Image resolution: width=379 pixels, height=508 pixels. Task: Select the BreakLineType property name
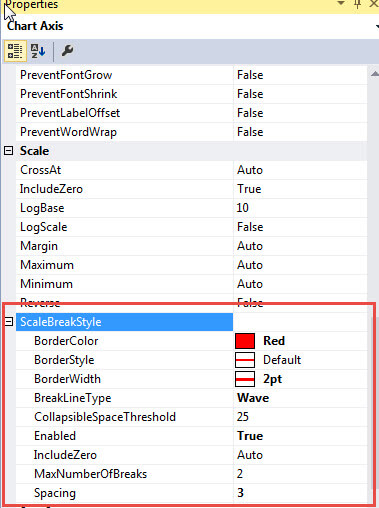point(73,398)
